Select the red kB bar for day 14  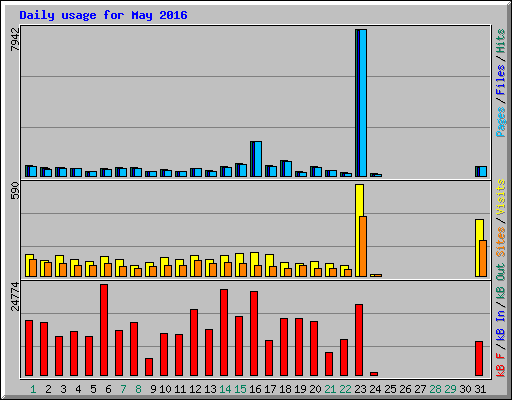(x=224, y=333)
